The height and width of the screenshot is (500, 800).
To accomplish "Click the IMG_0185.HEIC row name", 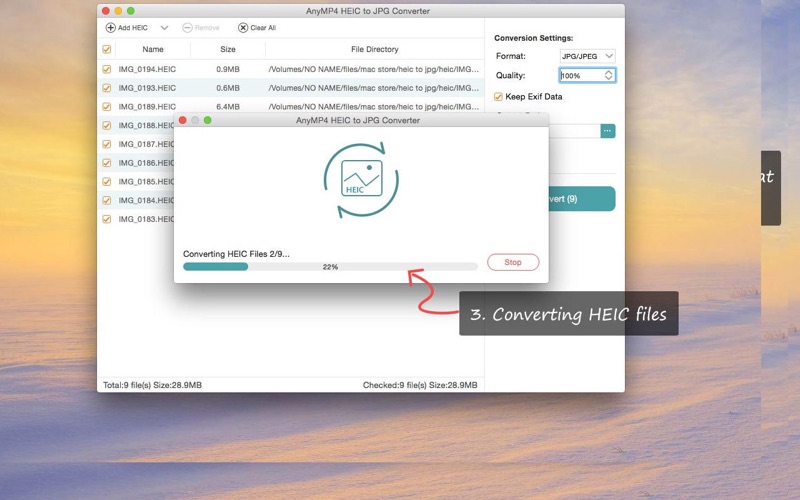I will 146,181.
